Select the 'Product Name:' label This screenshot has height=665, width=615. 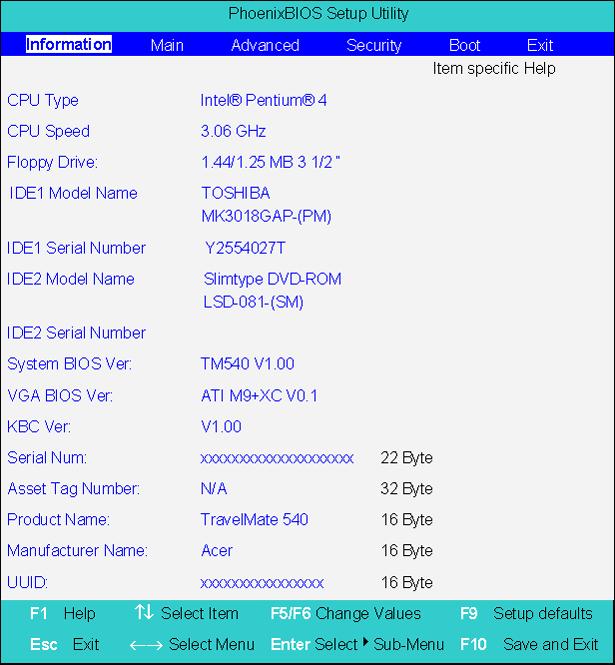59,520
